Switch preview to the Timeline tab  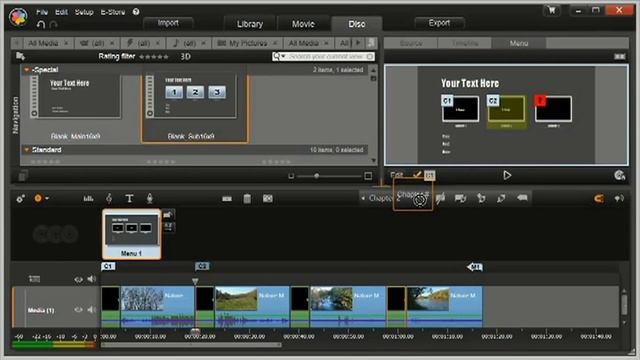pyautogui.click(x=465, y=43)
